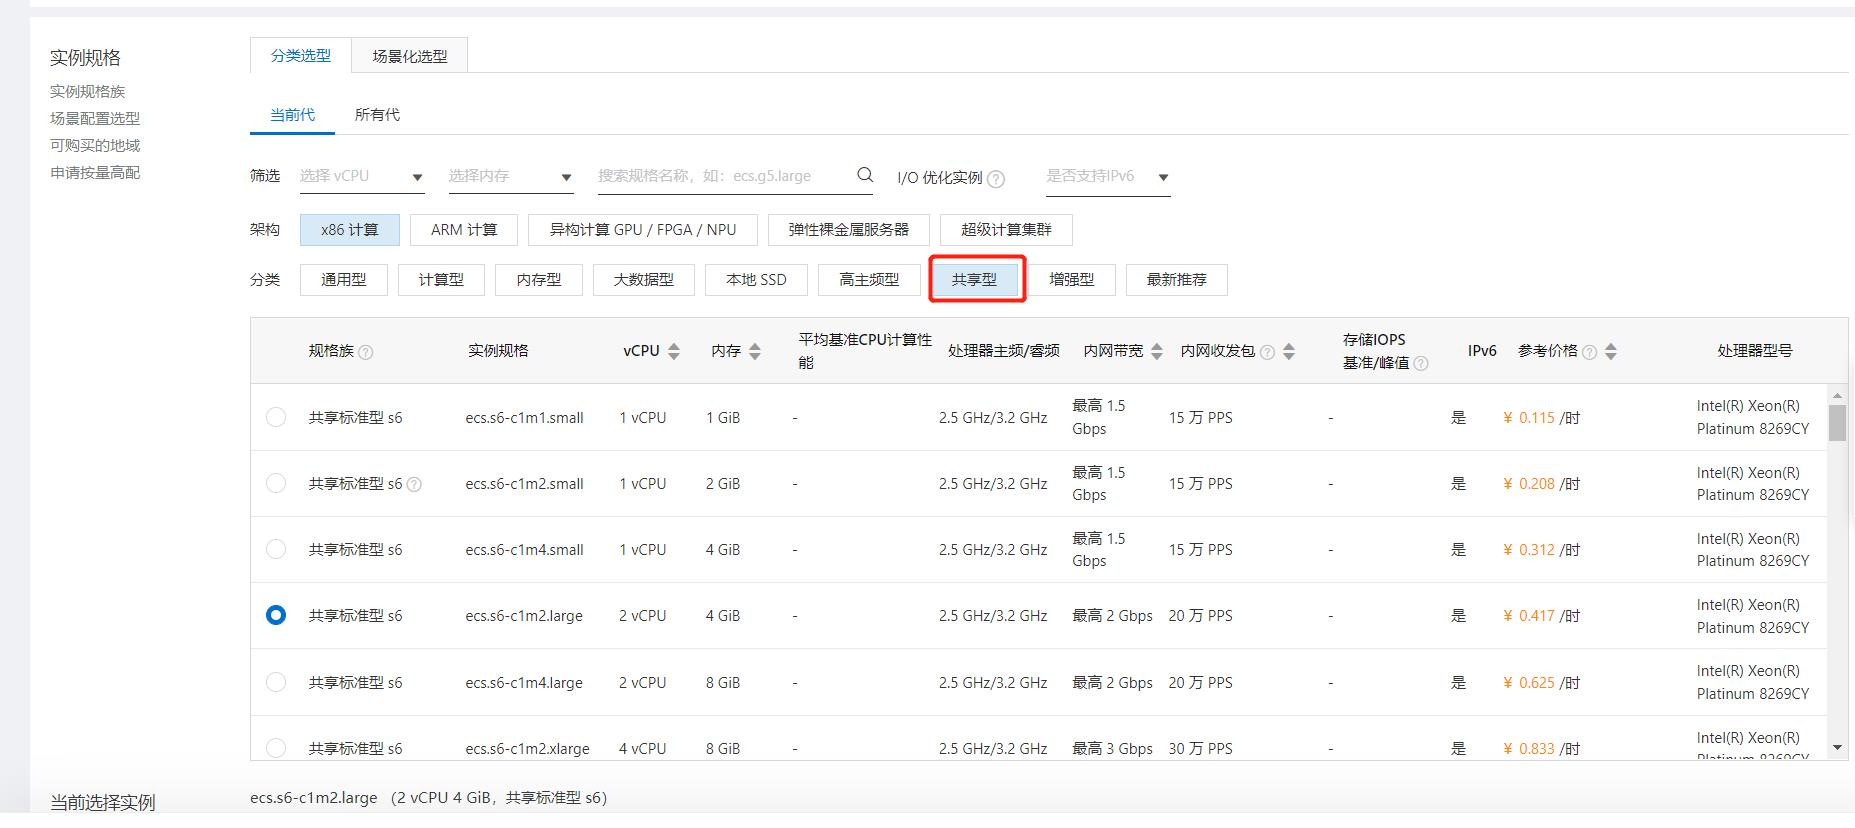Click price ¥ 0.417 /时
The image size is (1855, 828).
coord(1541,616)
